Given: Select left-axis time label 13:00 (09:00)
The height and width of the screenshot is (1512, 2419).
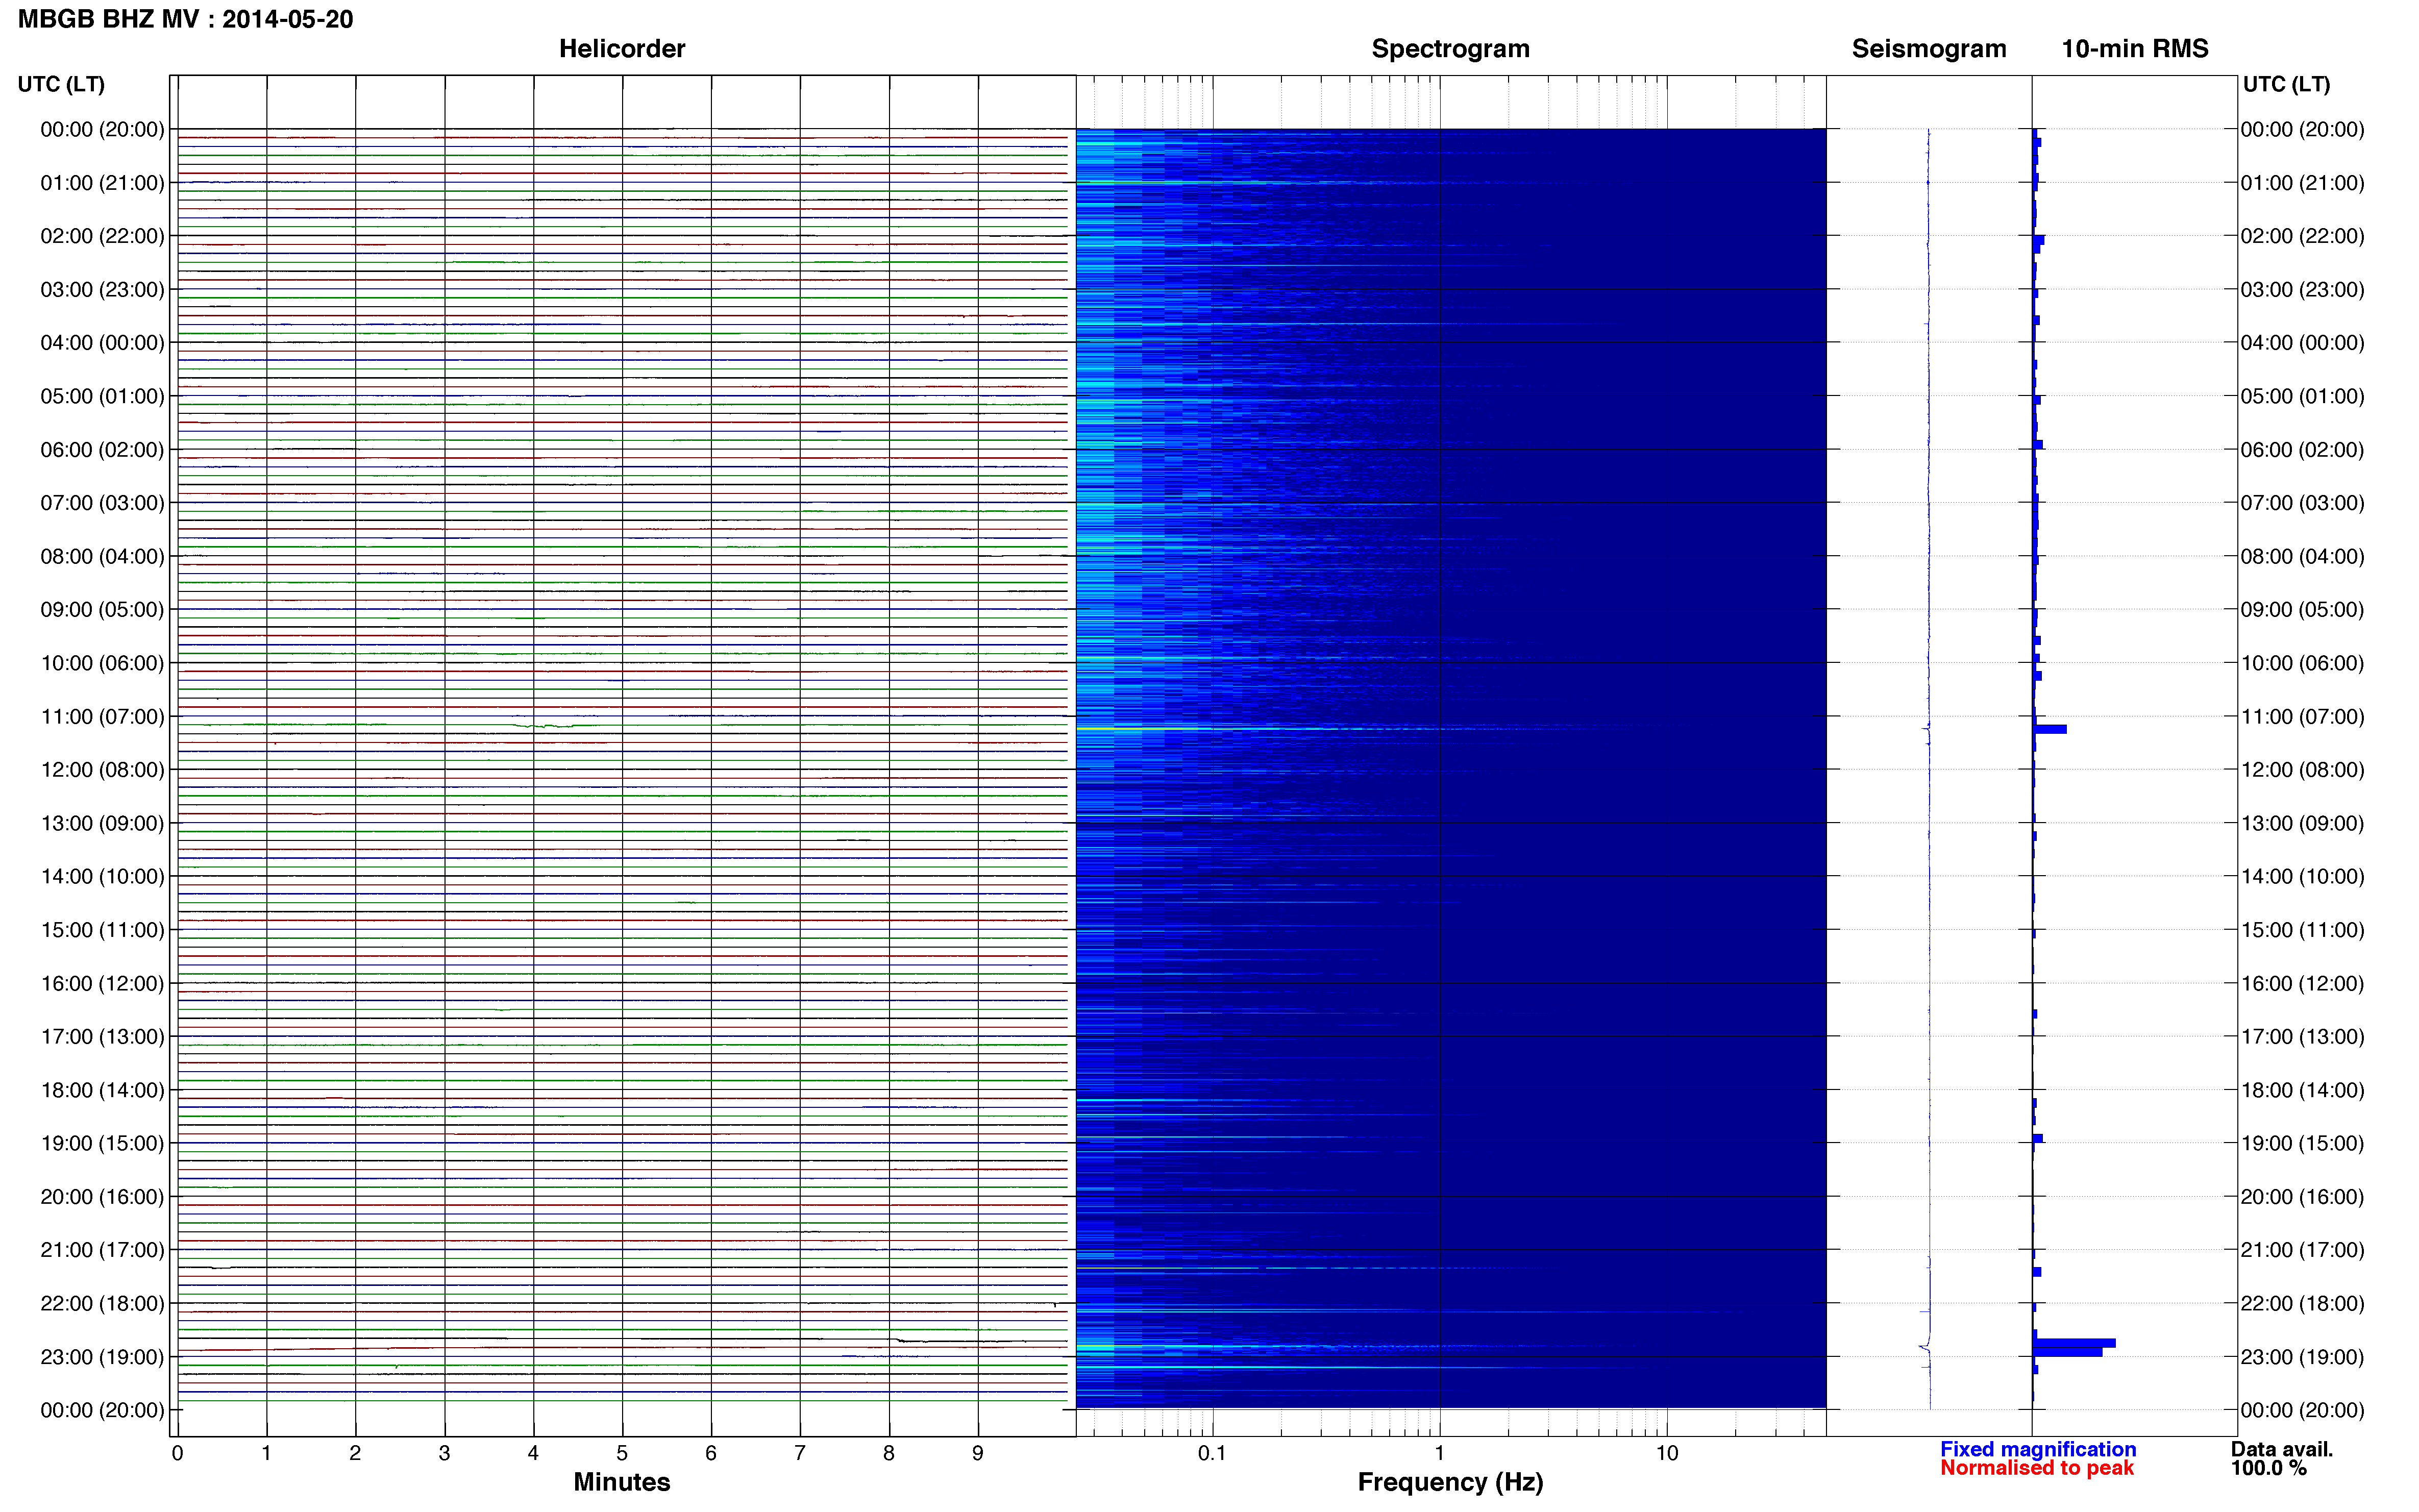Looking at the screenshot, I should click(x=102, y=823).
